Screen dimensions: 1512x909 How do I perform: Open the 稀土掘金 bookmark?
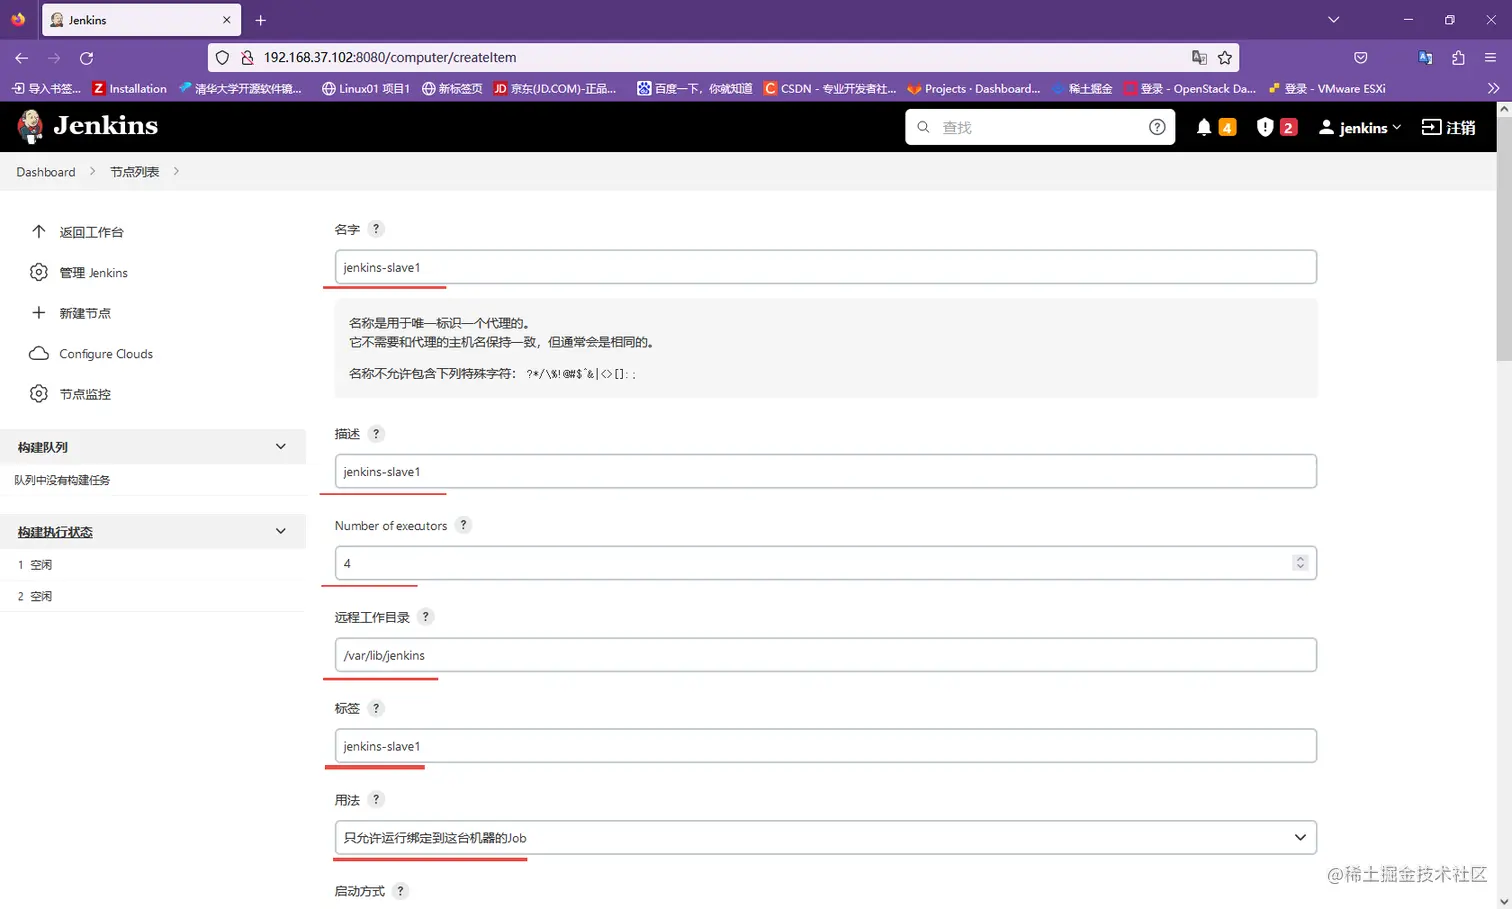pyautogui.click(x=1082, y=89)
